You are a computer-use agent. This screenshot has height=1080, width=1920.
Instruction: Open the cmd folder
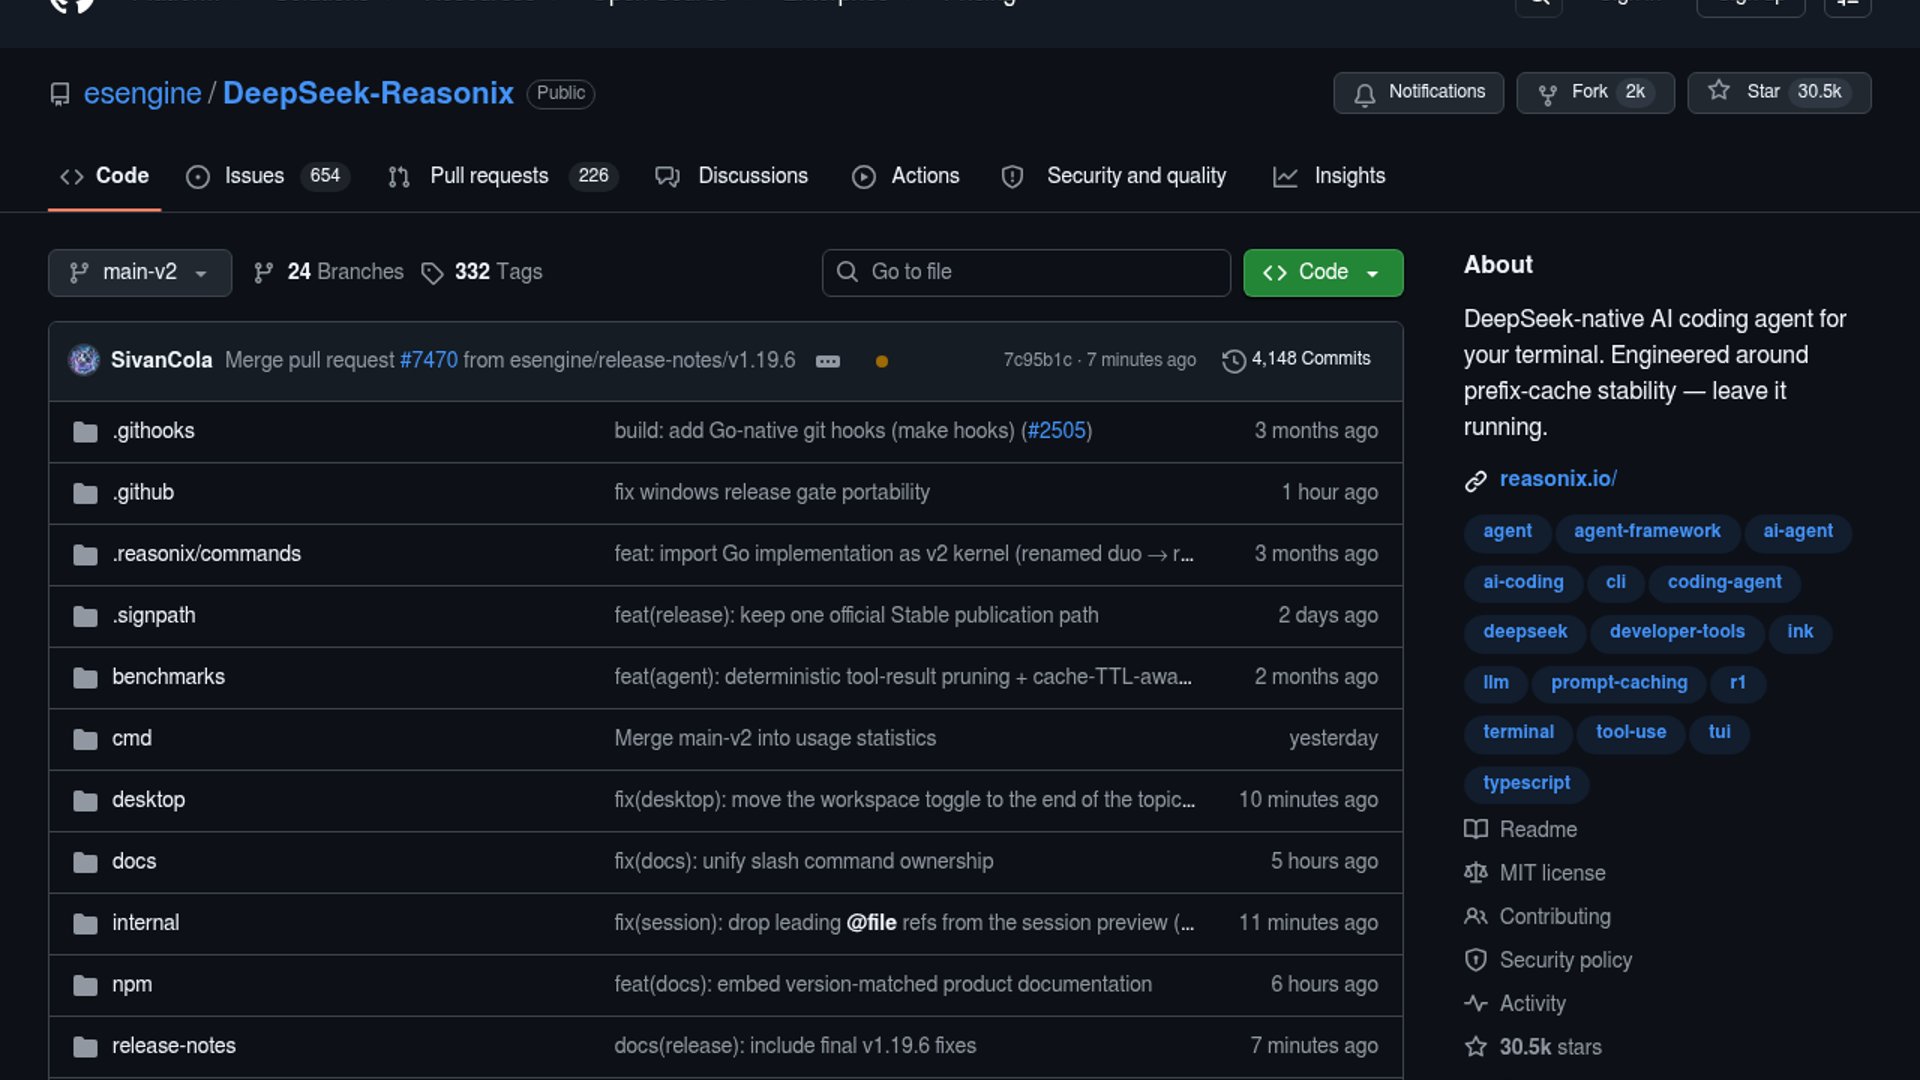[132, 739]
